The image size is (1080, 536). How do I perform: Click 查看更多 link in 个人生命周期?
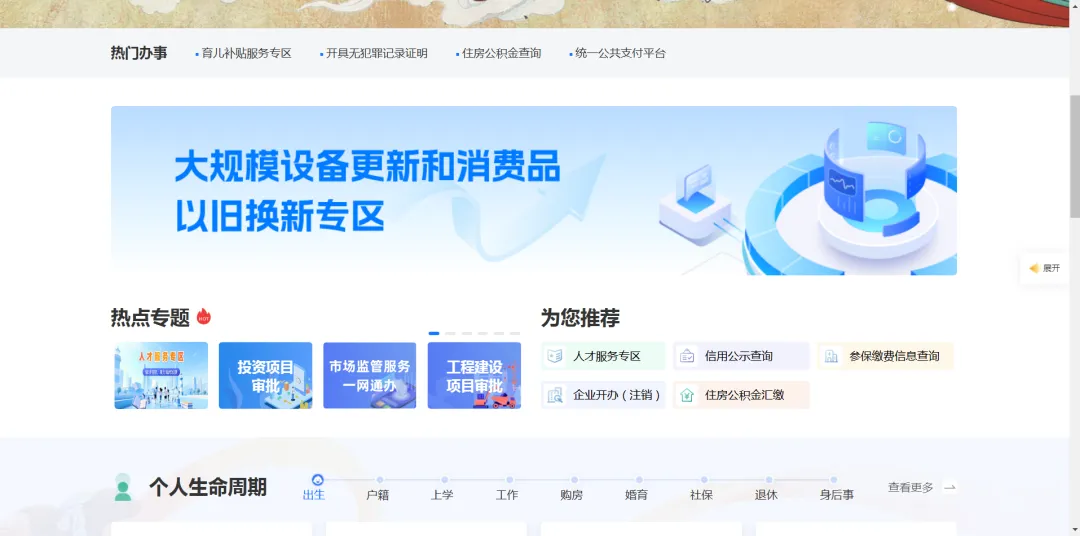911,488
